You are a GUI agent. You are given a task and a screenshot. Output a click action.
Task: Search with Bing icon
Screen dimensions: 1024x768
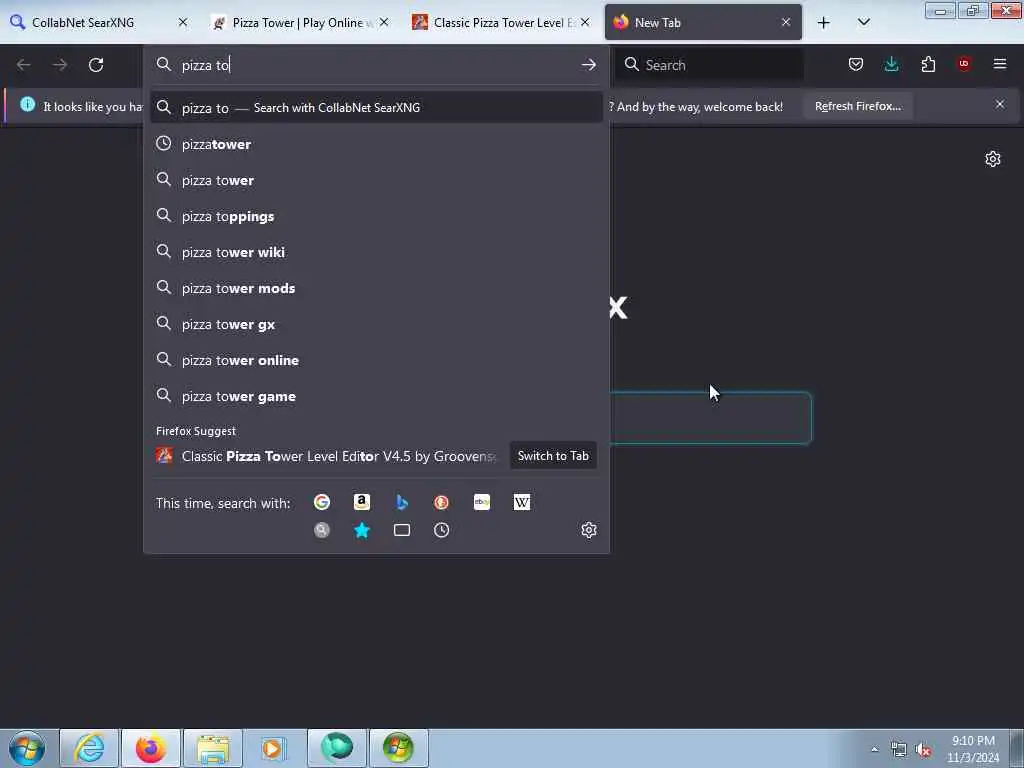coord(402,502)
